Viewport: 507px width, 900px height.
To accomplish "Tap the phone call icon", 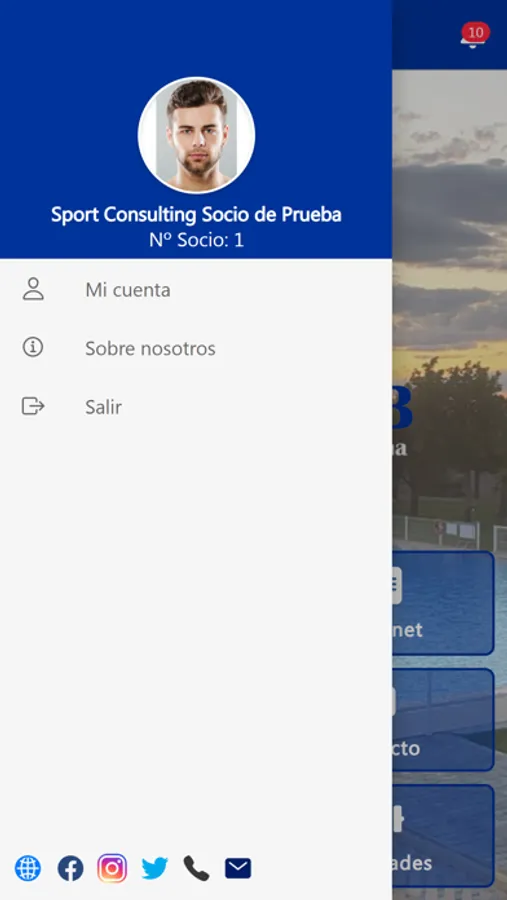I will point(196,868).
